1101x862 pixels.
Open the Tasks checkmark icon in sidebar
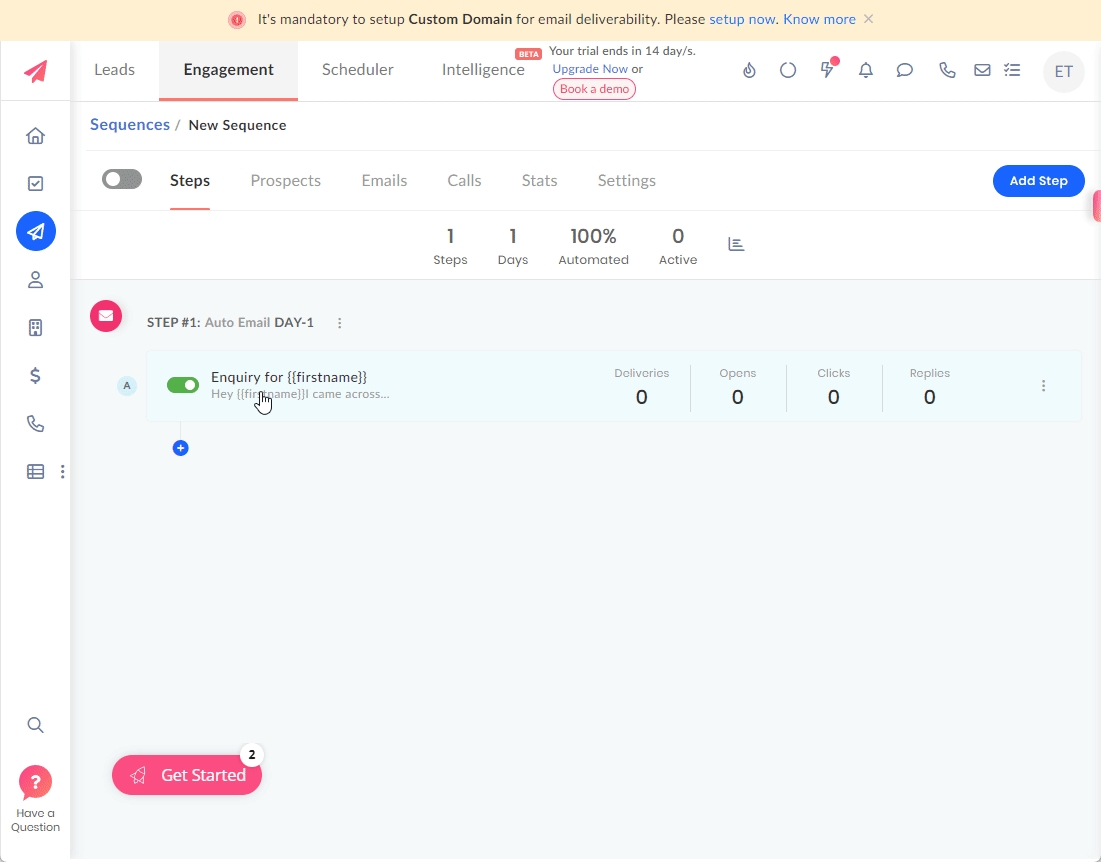(35, 184)
